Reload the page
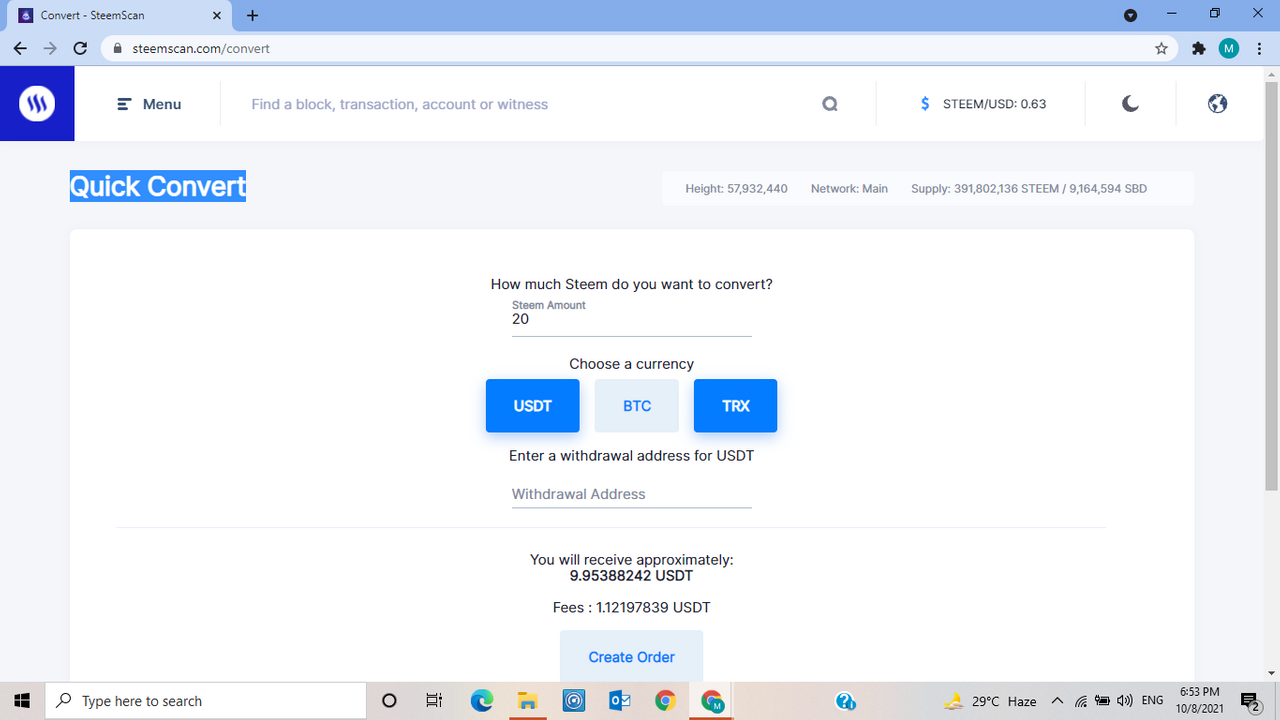Screen dimensions: 1280x720 (82, 48)
